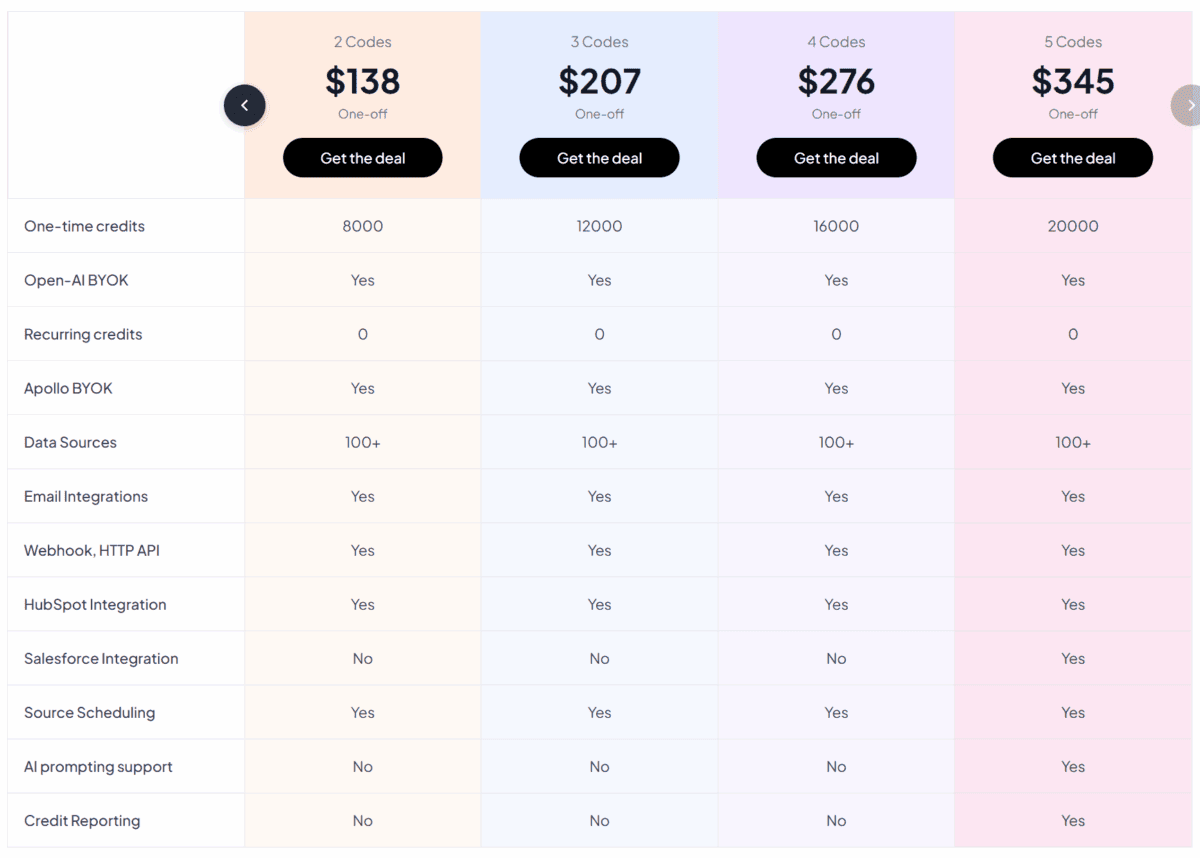Get the deal for the $138 plan
This screenshot has width=1200, height=862.
point(363,158)
